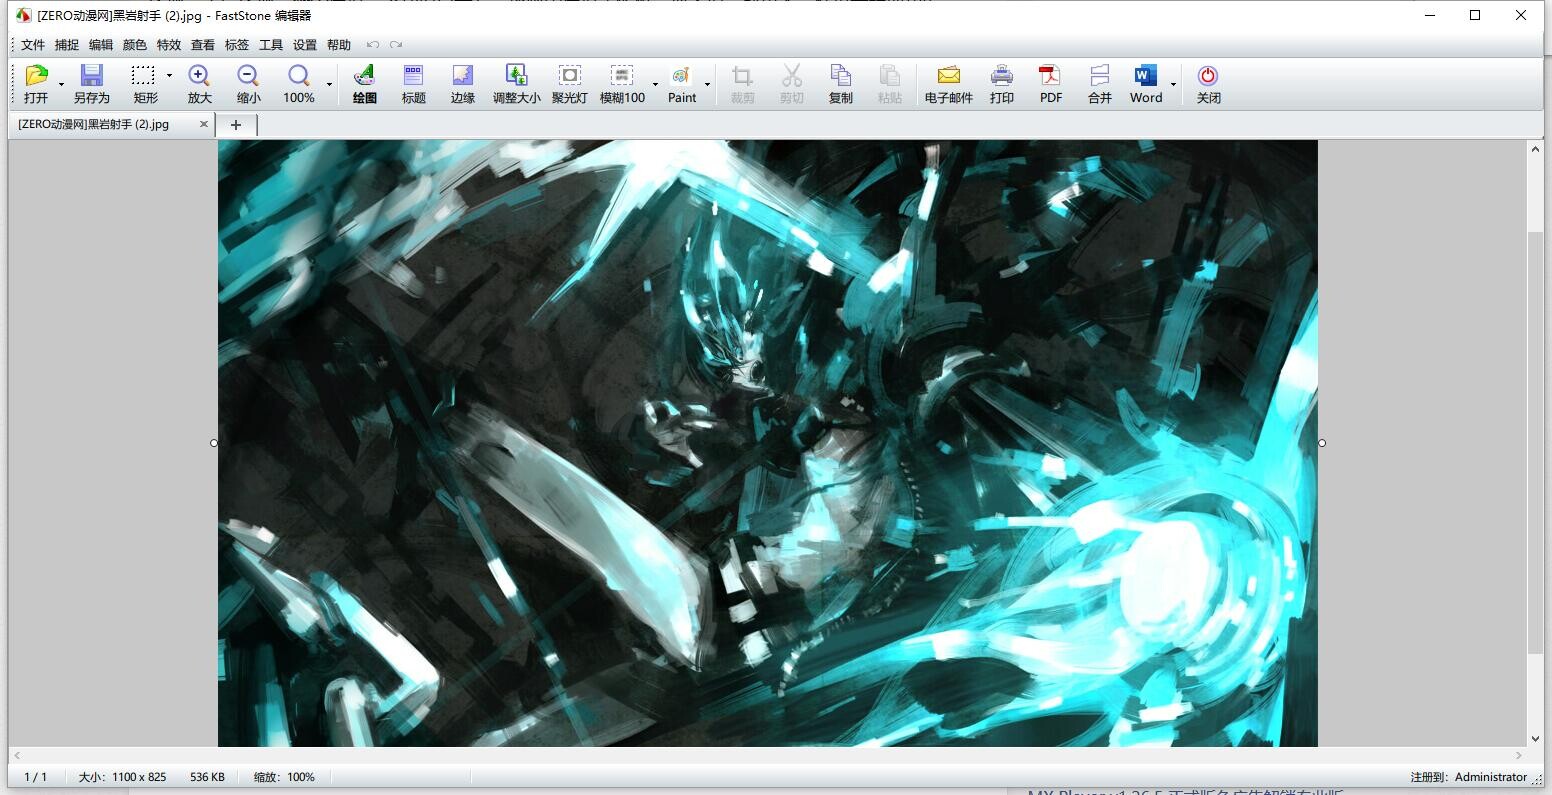Screen dimensions: 1552x795
Task: Expand the Paint dropdown arrow
Action: pyautogui.click(x=707, y=85)
